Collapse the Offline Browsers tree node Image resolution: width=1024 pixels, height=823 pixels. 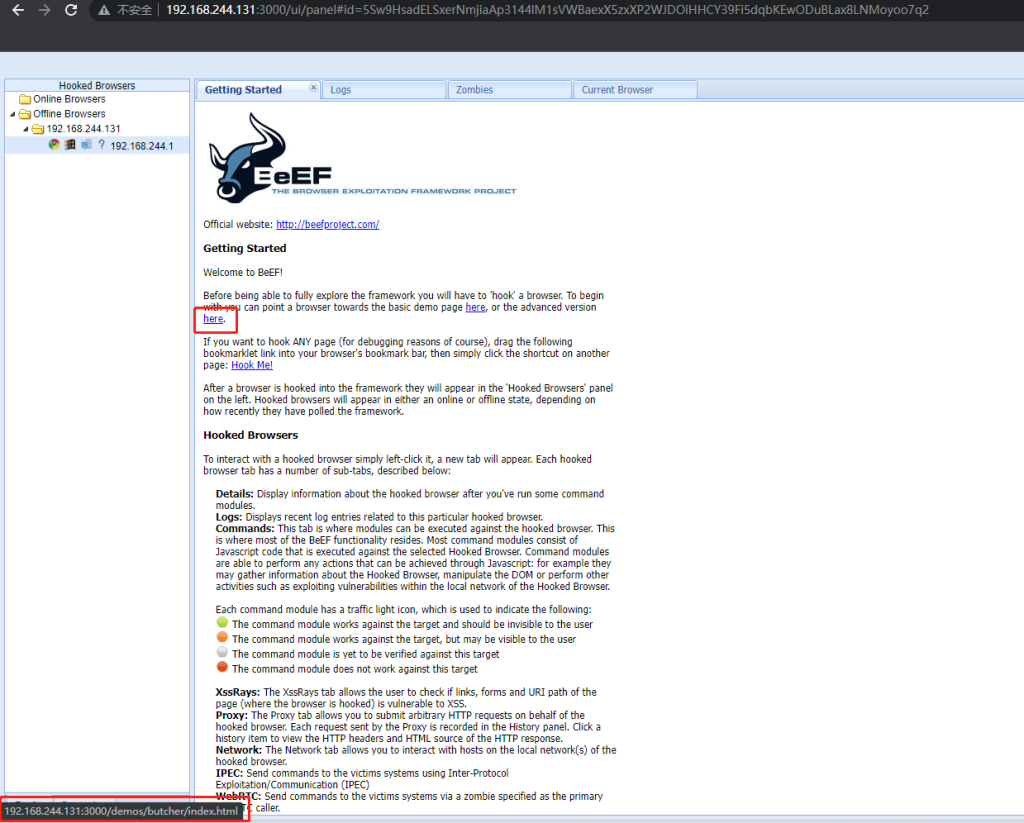coord(12,114)
